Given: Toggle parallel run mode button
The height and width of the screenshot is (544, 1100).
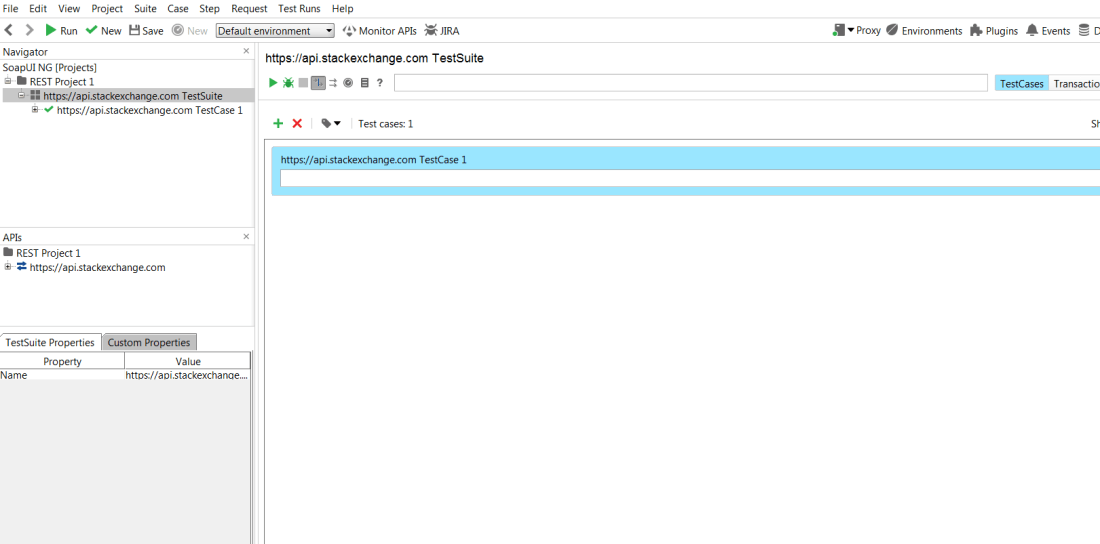Looking at the screenshot, I should point(333,83).
